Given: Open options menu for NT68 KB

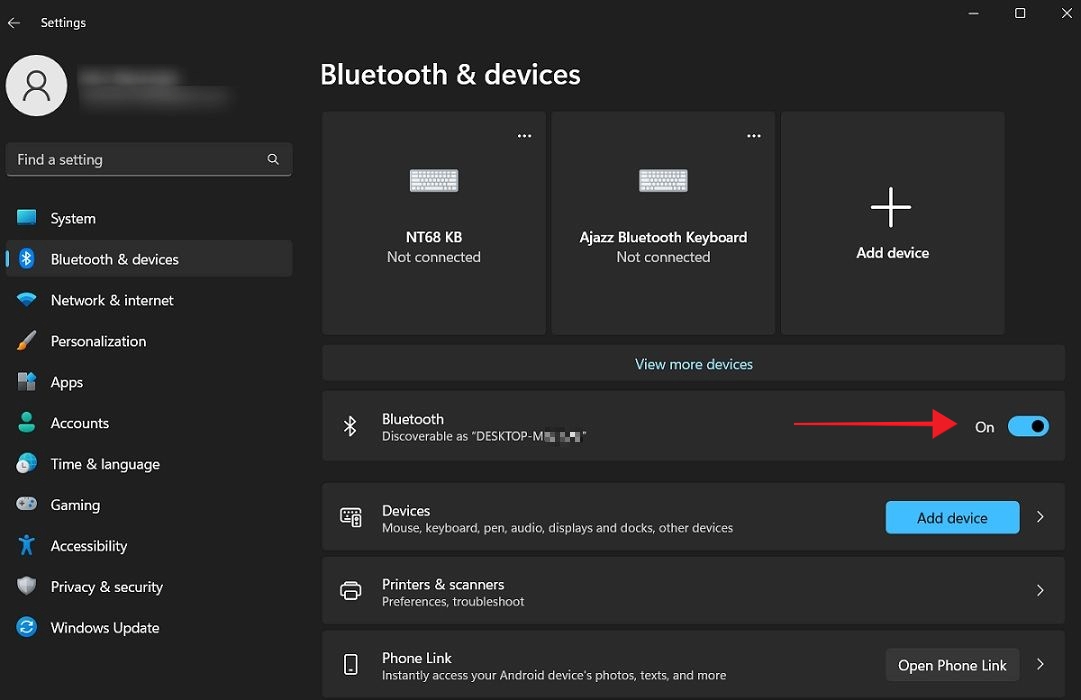Looking at the screenshot, I should 524,135.
